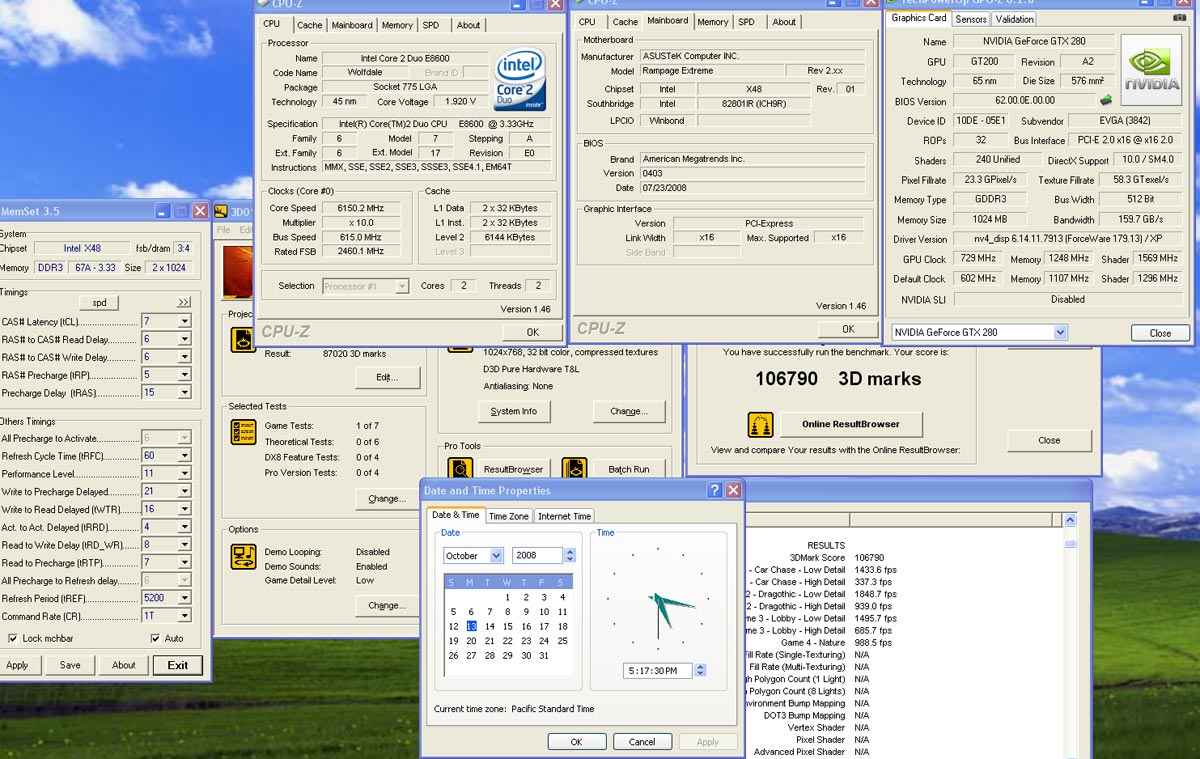1200x759 pixels.
Task: Click the Options demo settings icon
Action: [x=243, y=557]
